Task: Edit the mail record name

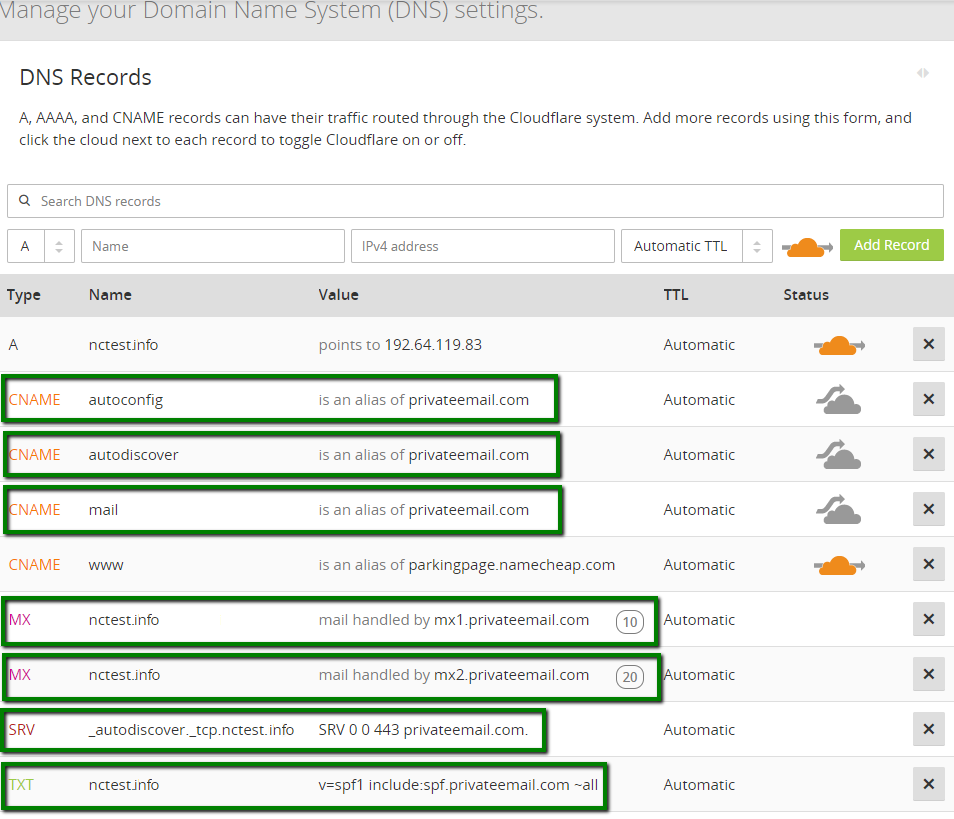Action: click(x=103, y=509)
